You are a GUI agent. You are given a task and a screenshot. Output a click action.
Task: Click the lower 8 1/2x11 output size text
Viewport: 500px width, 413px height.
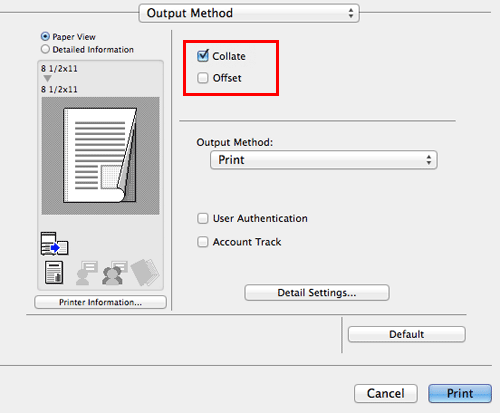(59, 89)
